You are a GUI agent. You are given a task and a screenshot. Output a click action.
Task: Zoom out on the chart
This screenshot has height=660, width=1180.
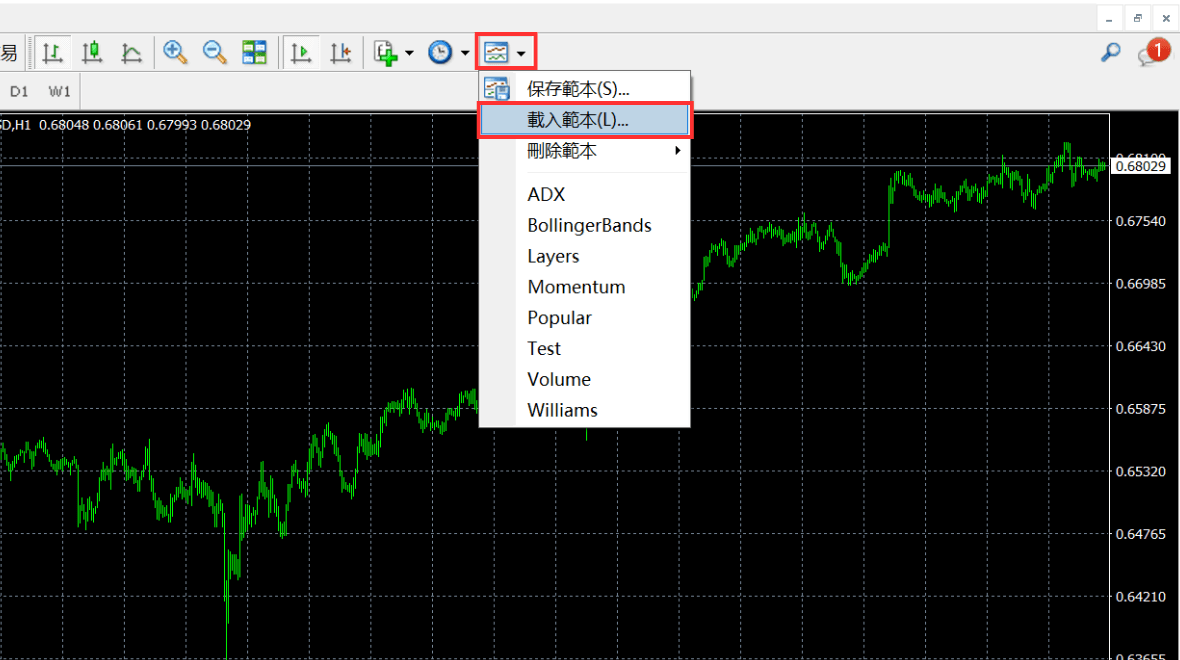click(x=215, y=52)
